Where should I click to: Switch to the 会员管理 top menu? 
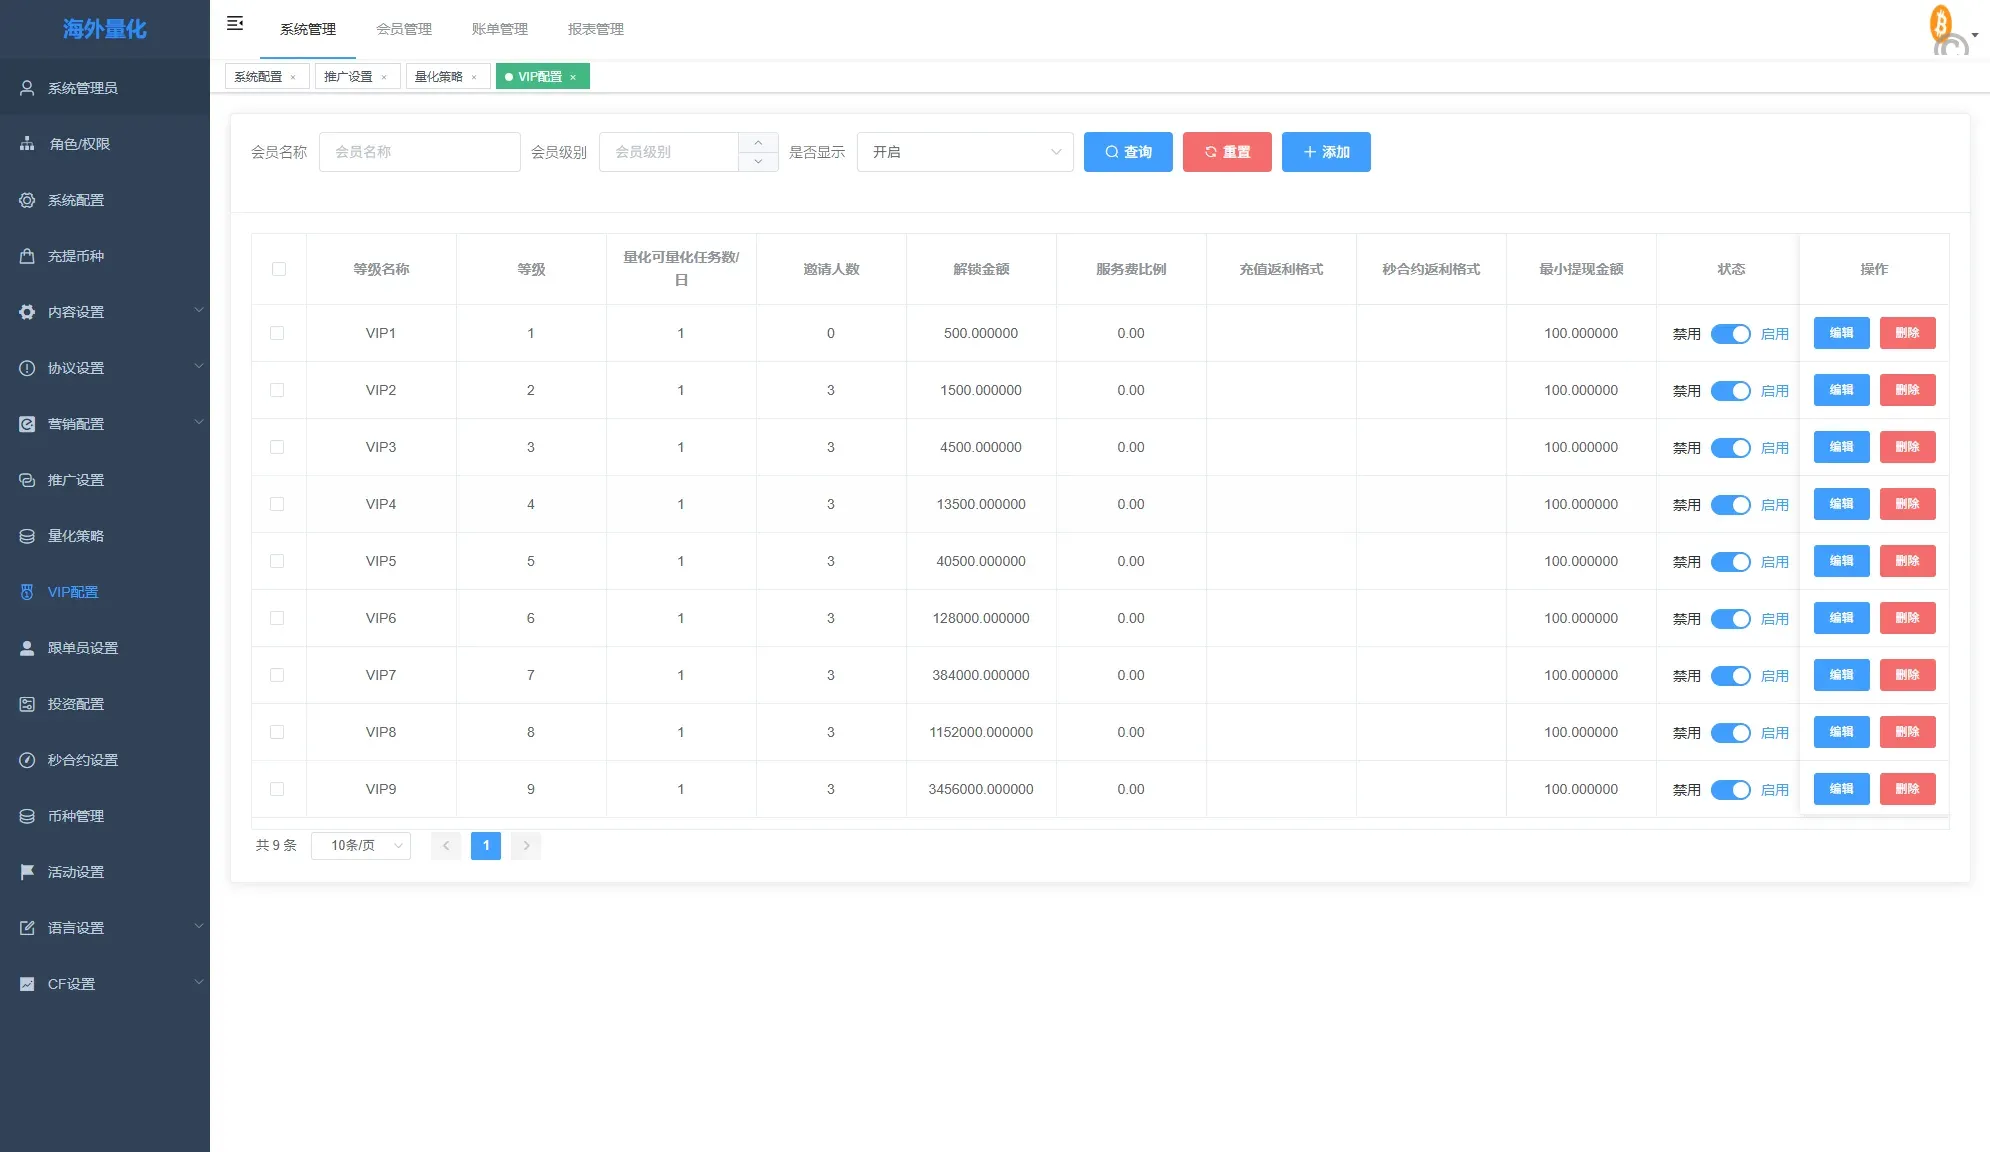tap(404, 29)
